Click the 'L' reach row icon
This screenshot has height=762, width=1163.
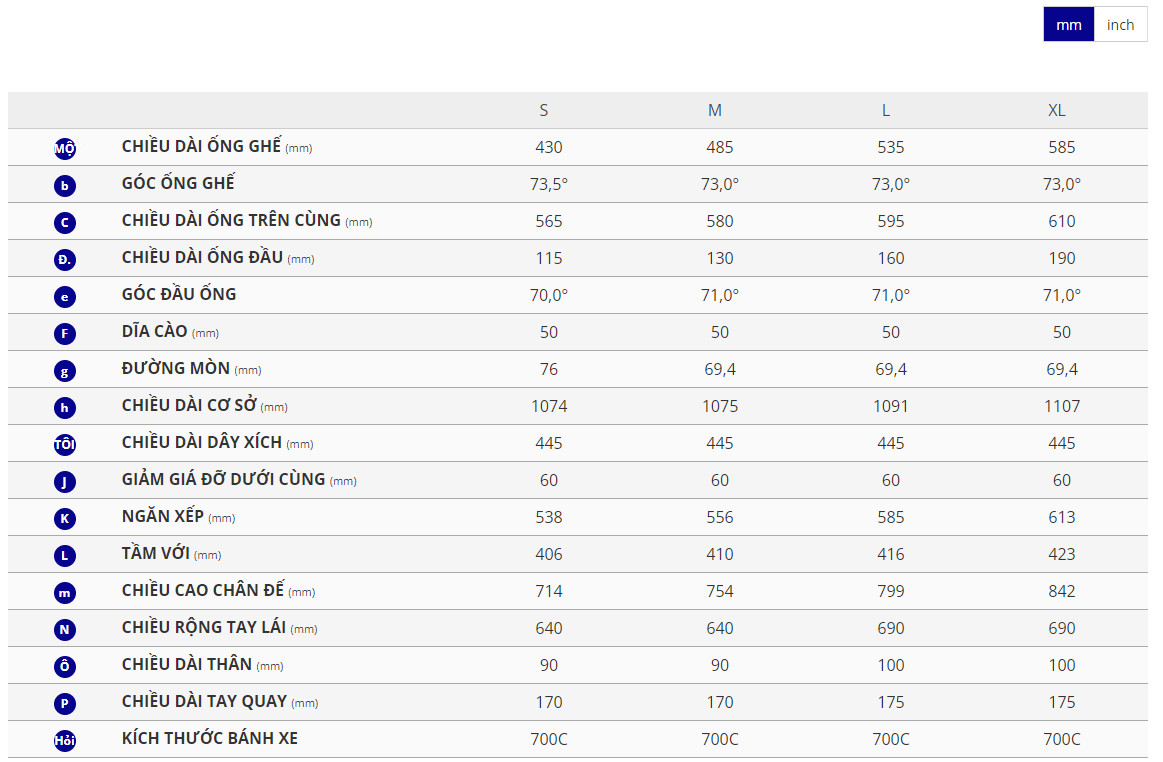click(x=65, y=555)
